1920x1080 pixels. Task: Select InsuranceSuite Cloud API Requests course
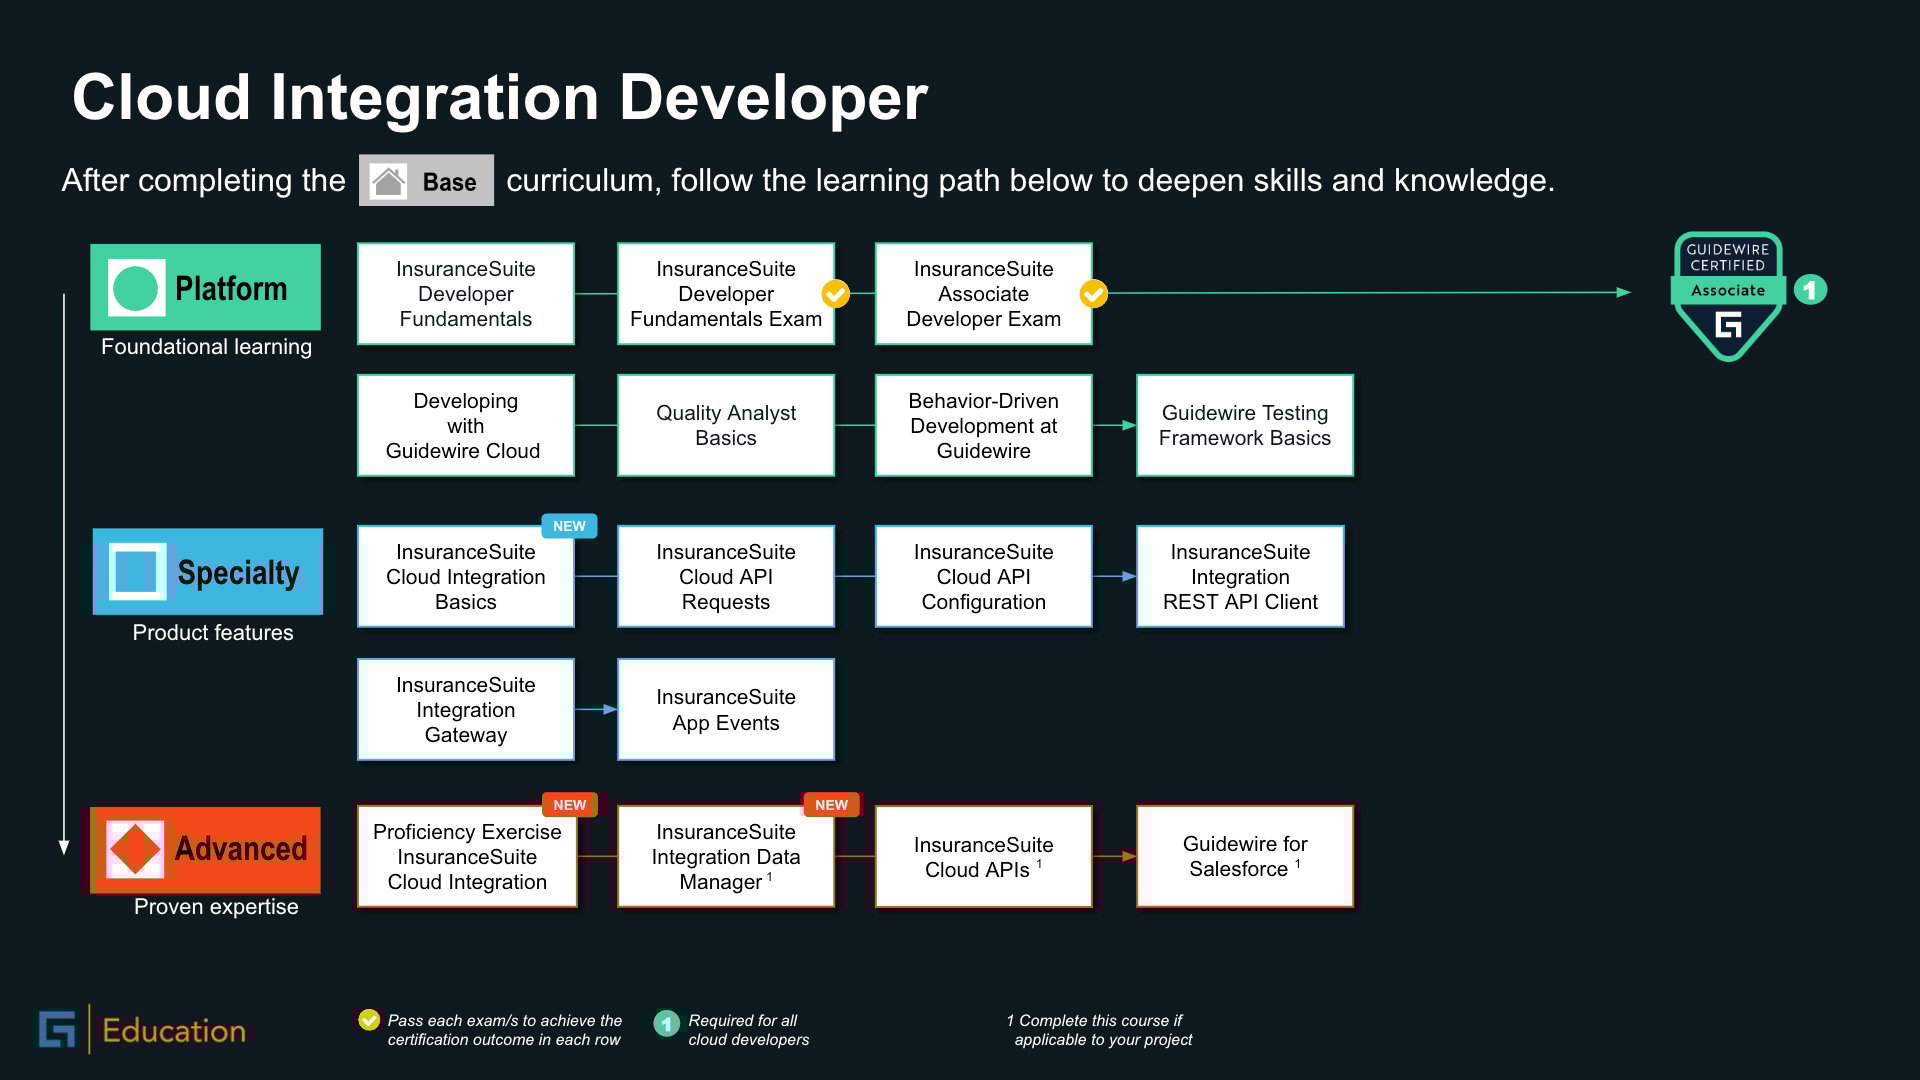tap(726, 577)
